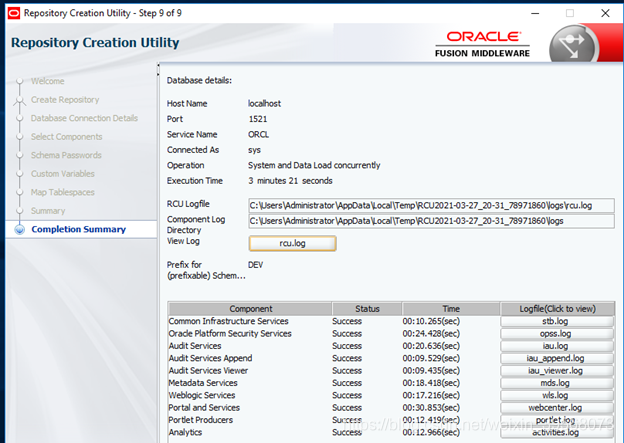Open the webcenter.log logfile
The width and height of the screenshot is (624, 443).
[x=557, y=408]
